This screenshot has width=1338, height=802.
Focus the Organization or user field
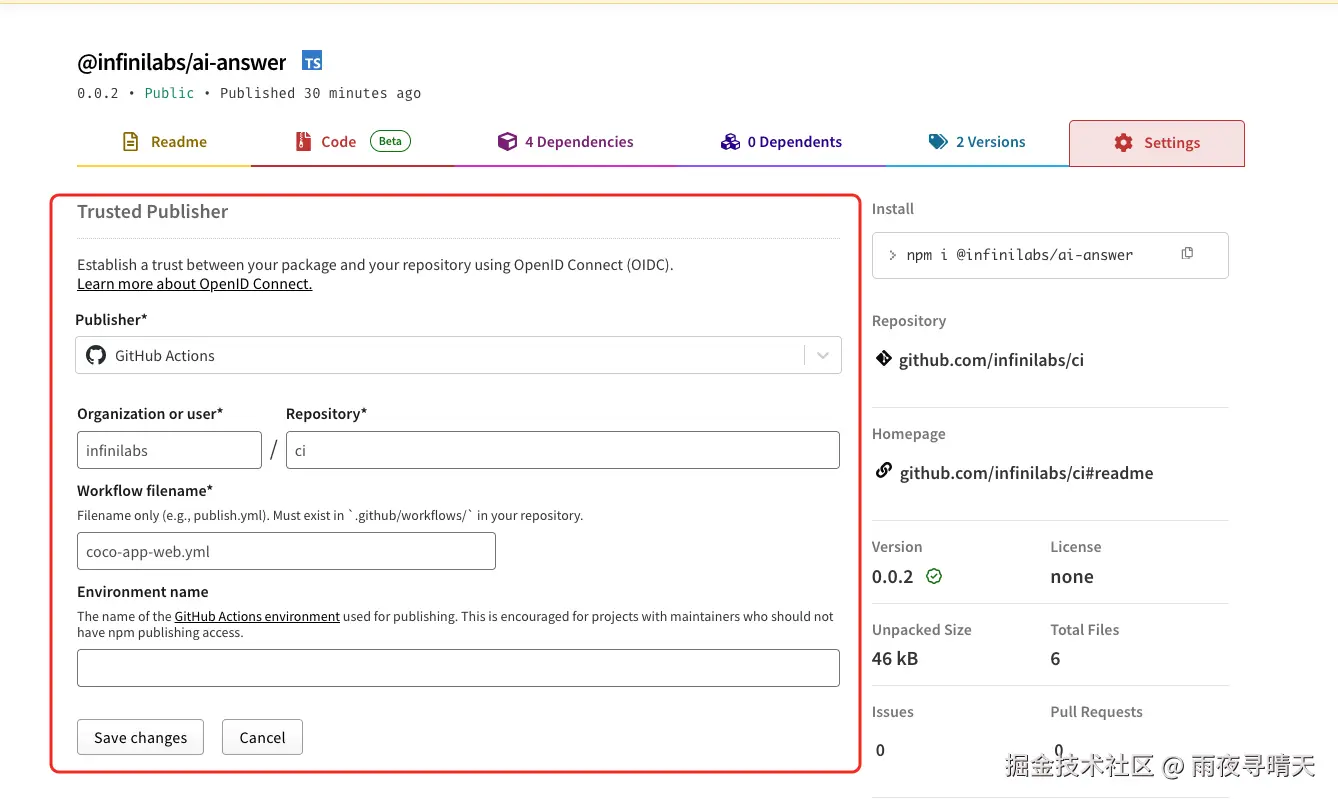[x=169, y=450]
